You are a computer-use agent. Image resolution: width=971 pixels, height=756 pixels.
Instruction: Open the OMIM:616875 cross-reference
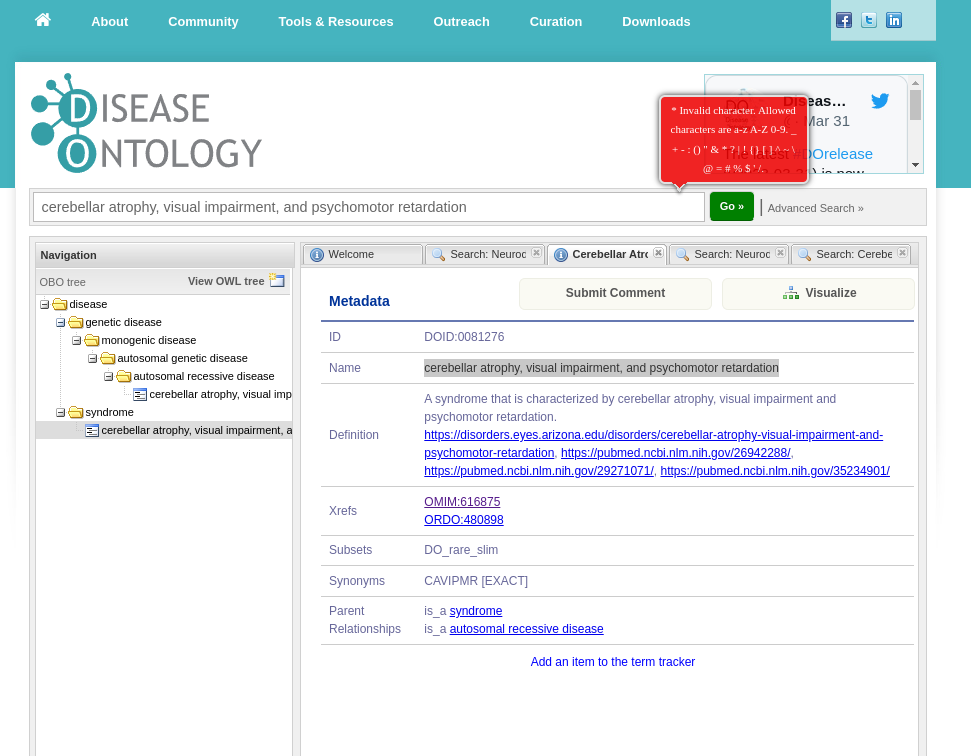click(x=462, y=501)
